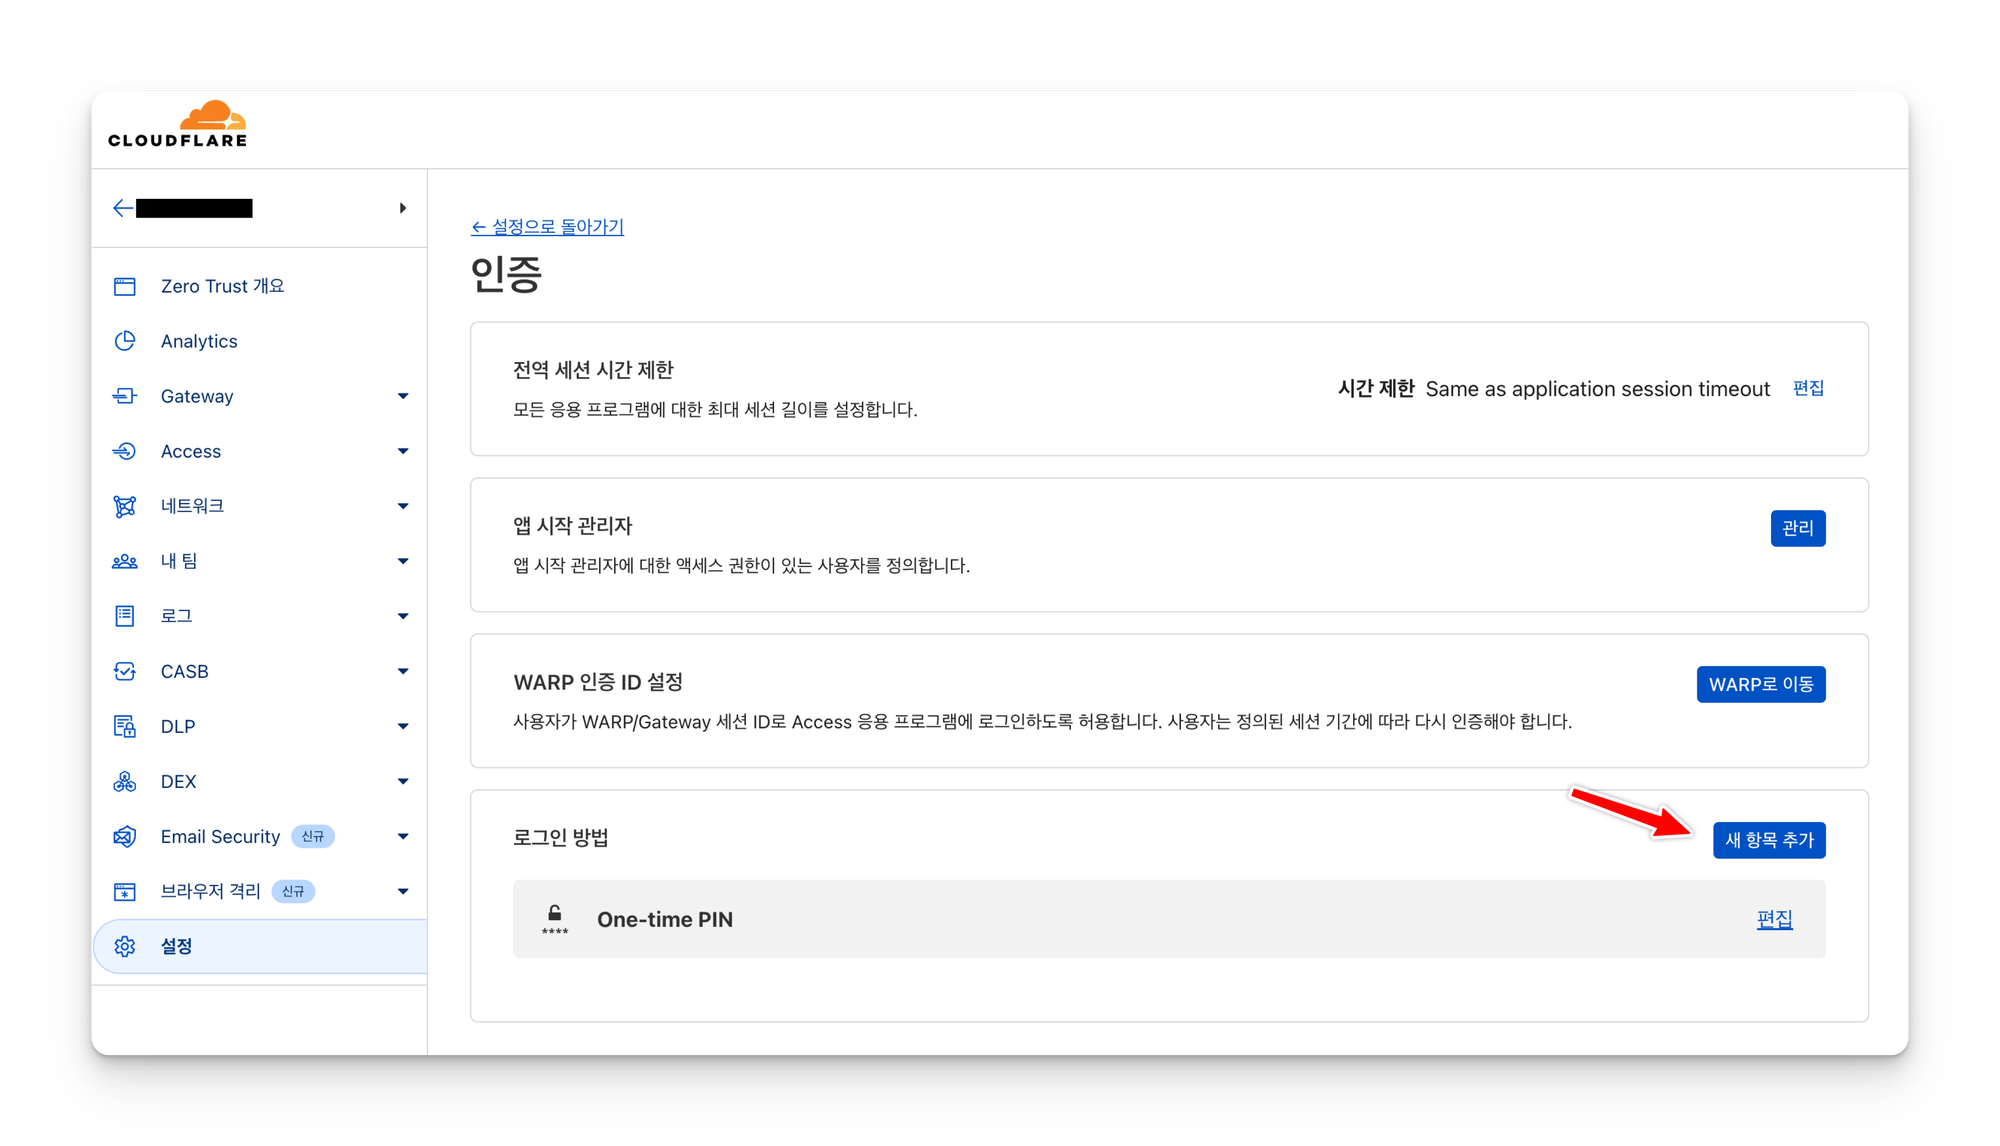Expand the 로그 submenu arrow

(403, 616)
